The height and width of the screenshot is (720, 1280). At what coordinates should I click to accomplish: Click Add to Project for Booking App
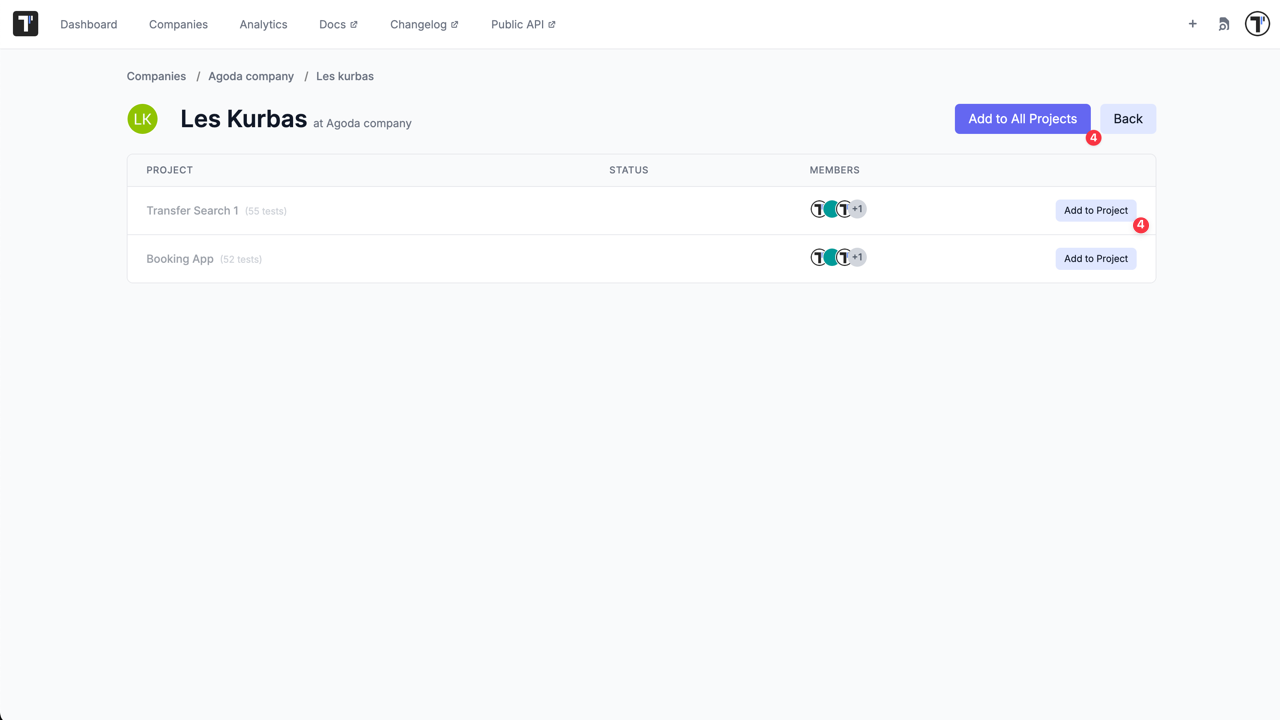1095,258
